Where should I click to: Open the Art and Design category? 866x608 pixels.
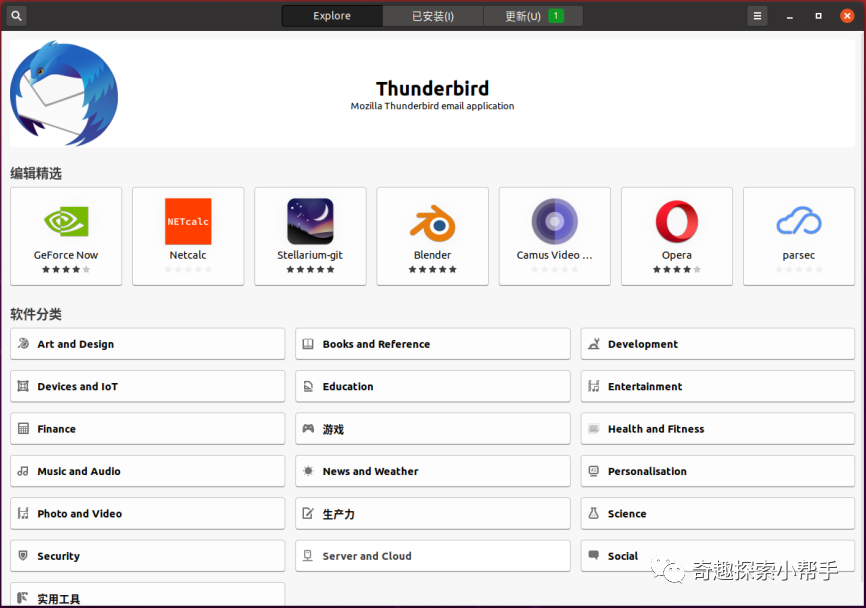click(x=147, y=344)
